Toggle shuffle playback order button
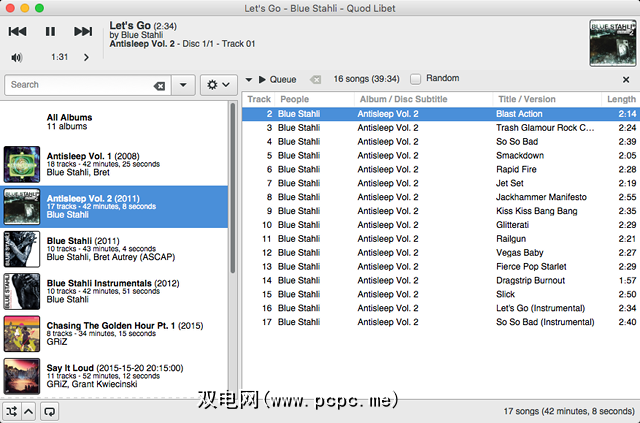Screen dimensions: 640x423 tap(11, 411)
